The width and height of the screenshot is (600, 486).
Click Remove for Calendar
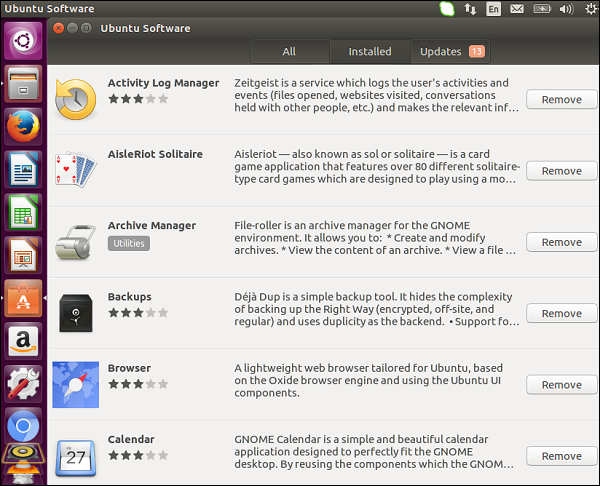[x=561, y=456]
